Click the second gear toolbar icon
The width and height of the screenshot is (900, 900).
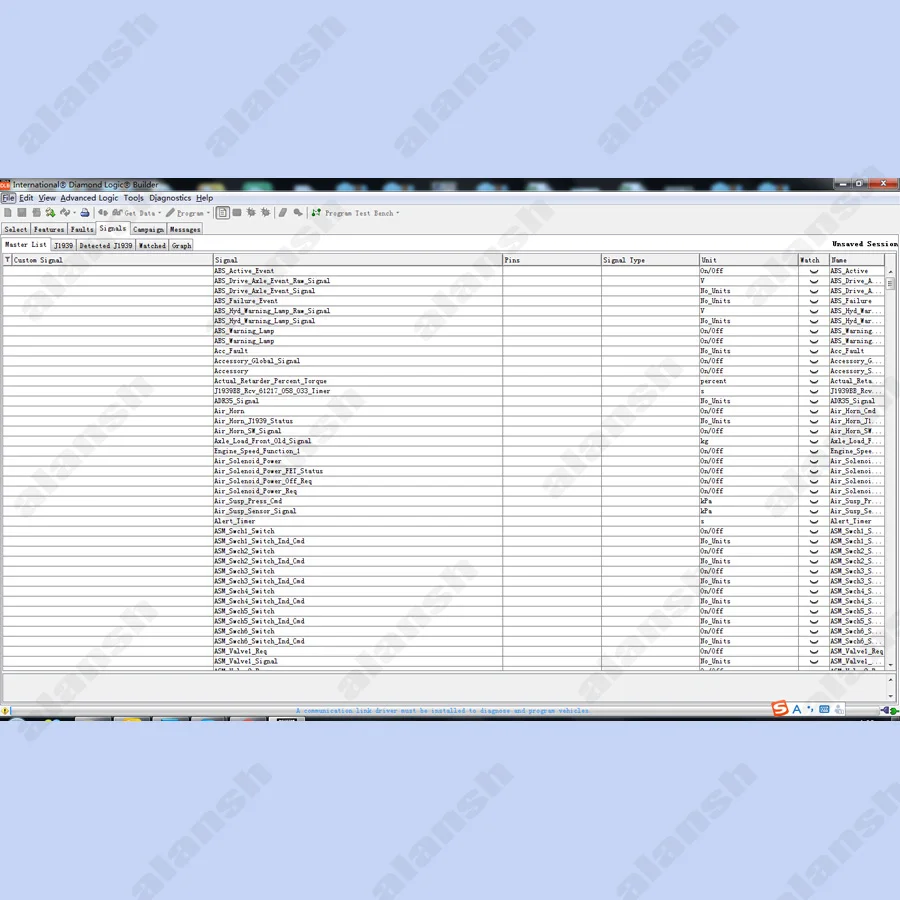(x=265, y=213)
